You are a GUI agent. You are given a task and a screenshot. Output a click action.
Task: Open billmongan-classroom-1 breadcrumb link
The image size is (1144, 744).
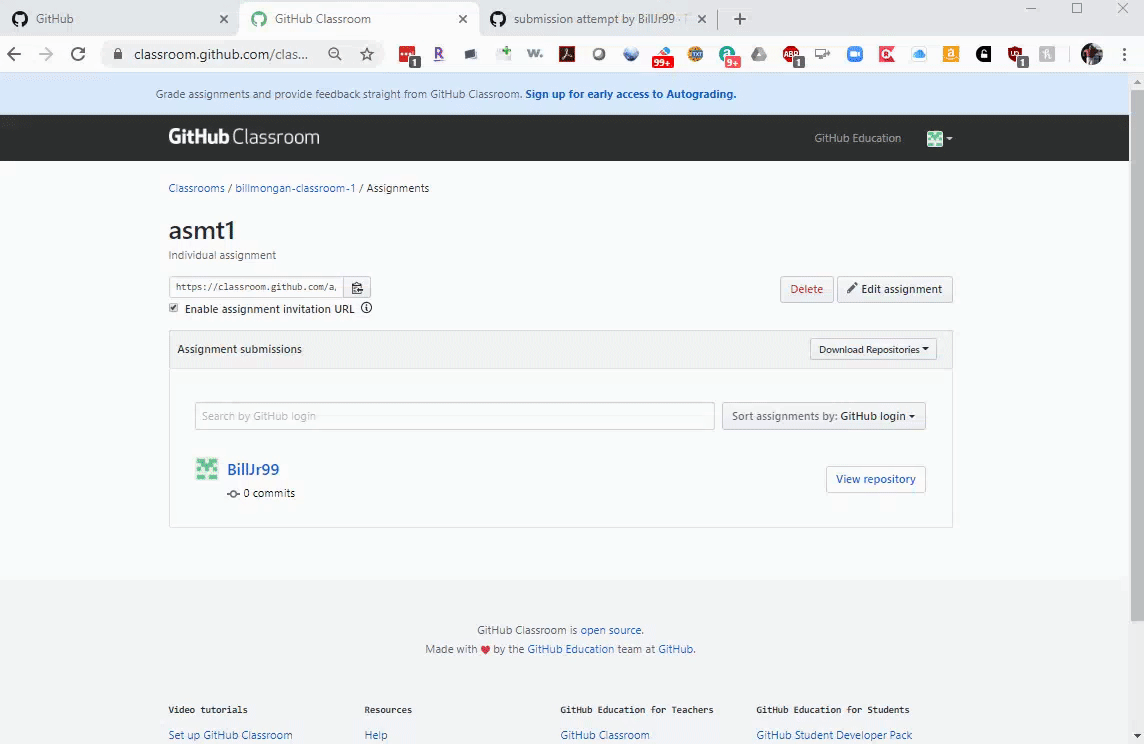coord(295,188)
